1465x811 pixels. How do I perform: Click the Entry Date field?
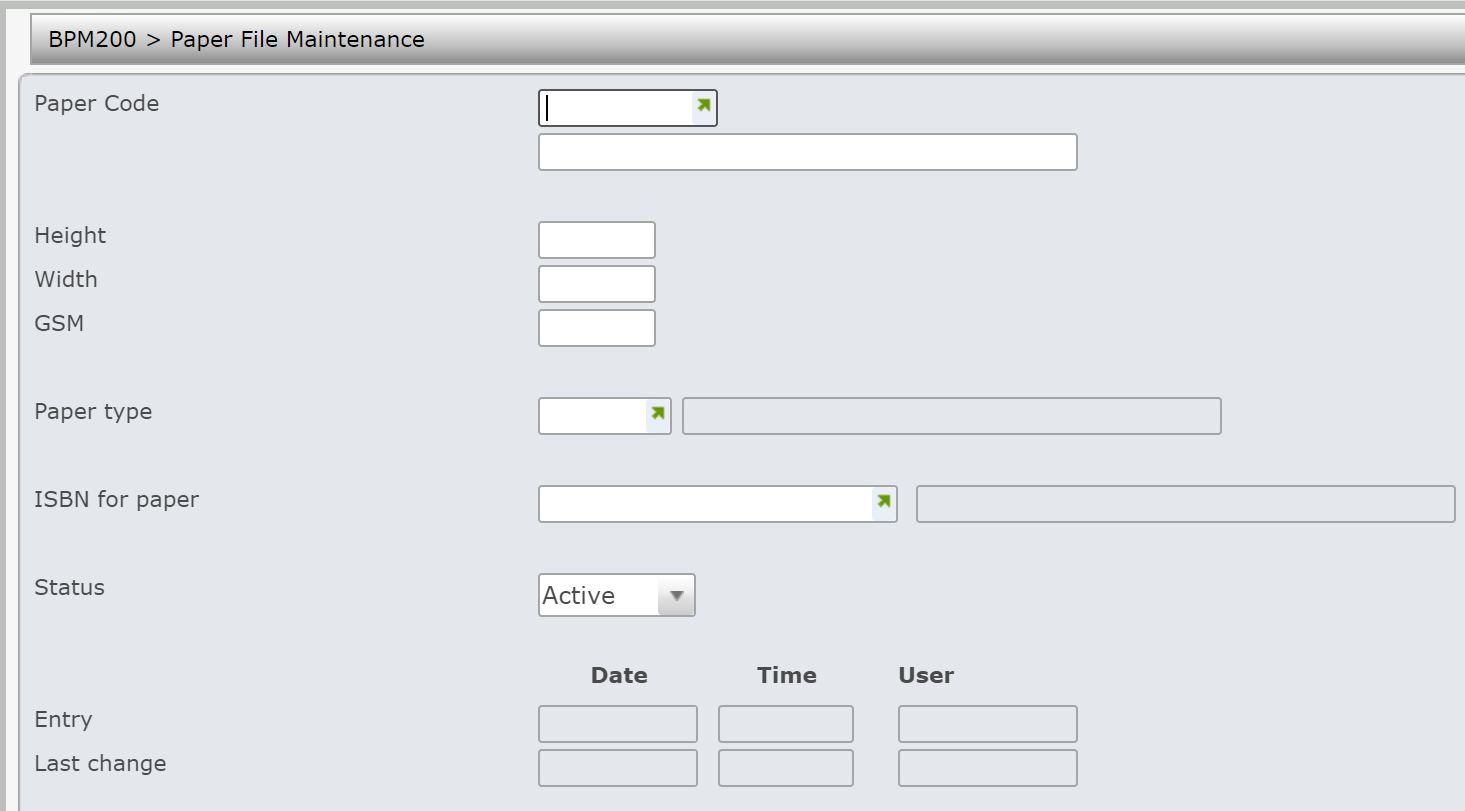(x=617, y=724)
